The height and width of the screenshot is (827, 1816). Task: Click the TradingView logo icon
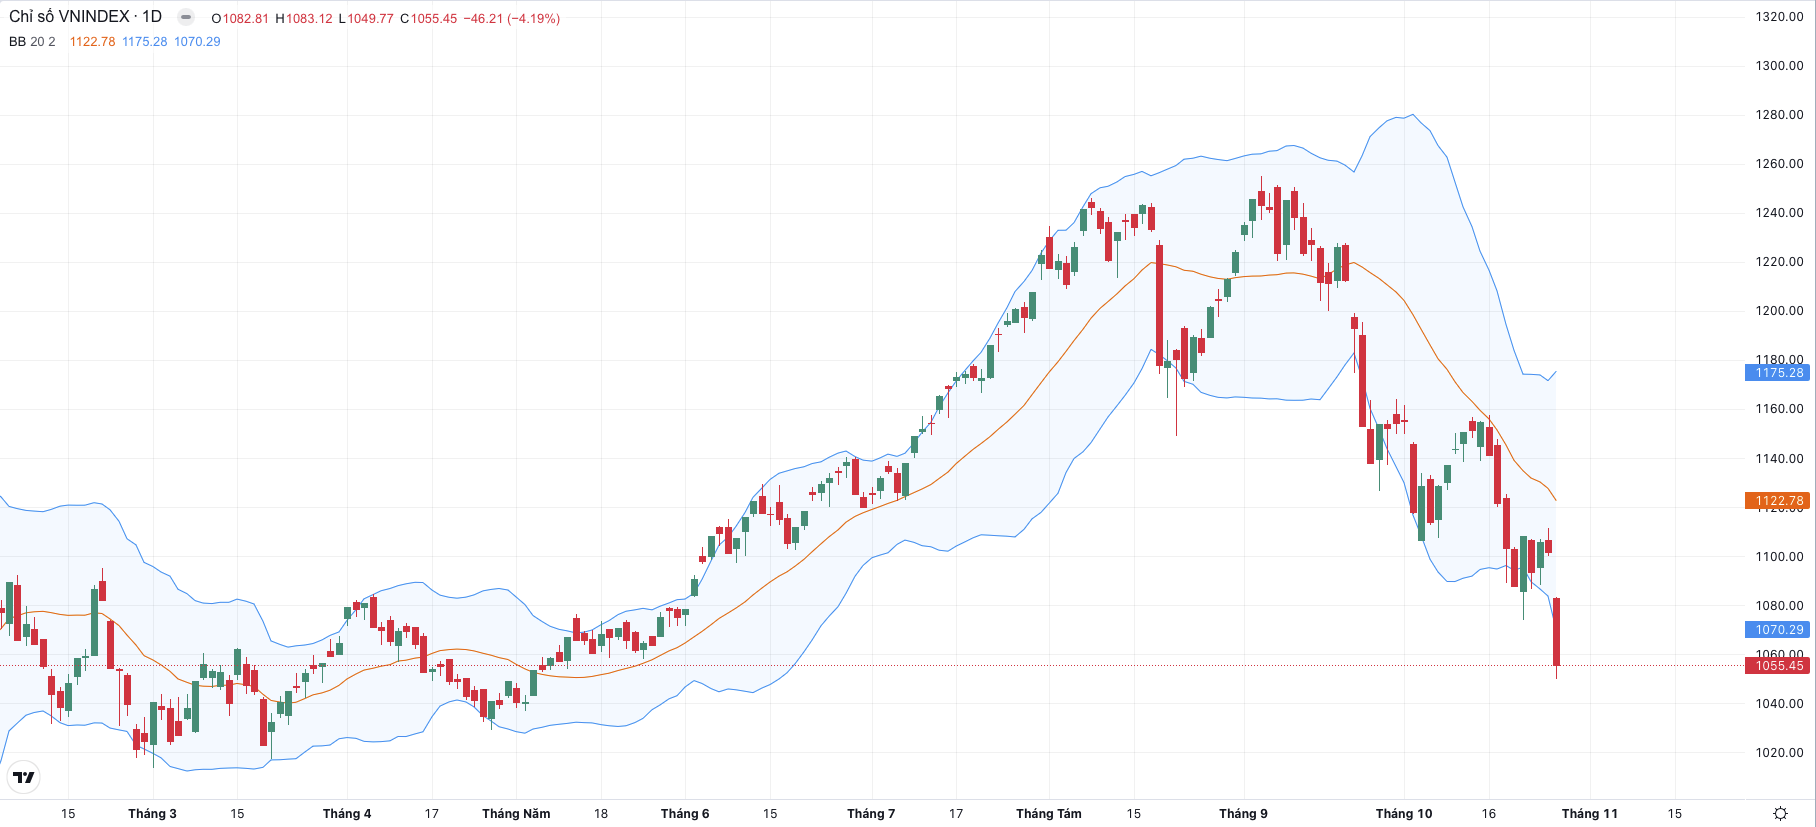pyautogui.click(x=23, y=777)
